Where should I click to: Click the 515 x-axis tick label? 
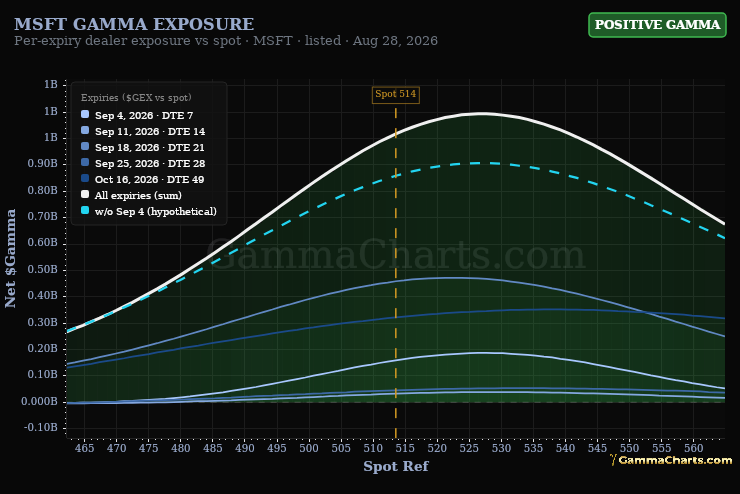(x=405, y=448)
